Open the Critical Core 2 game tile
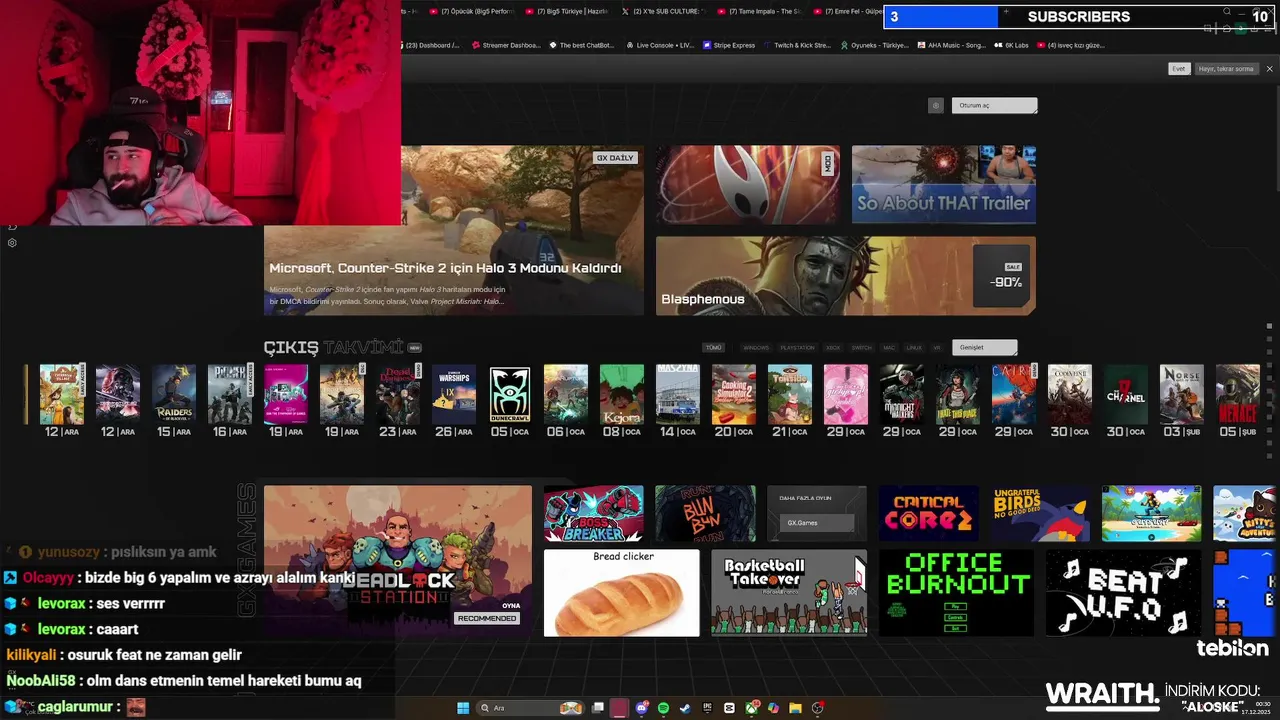The height and width of the screenshot is (720, 1280). coord(929,514)
